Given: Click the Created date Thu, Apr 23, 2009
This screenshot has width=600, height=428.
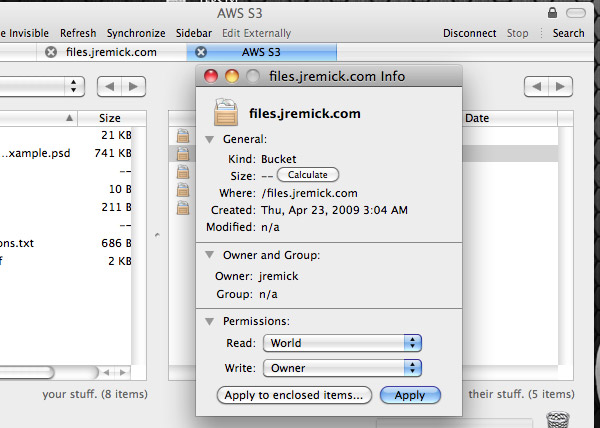Looking at the screenshot, I should click(334, 210).
